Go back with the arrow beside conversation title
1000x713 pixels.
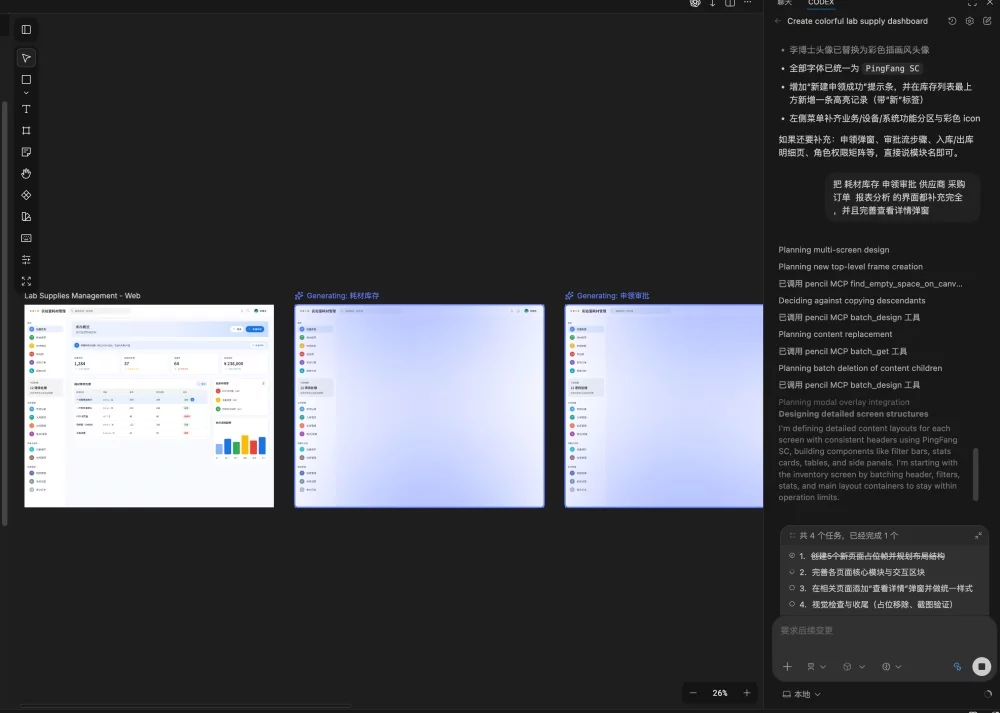pyautogui.click(x=777, y=21)
